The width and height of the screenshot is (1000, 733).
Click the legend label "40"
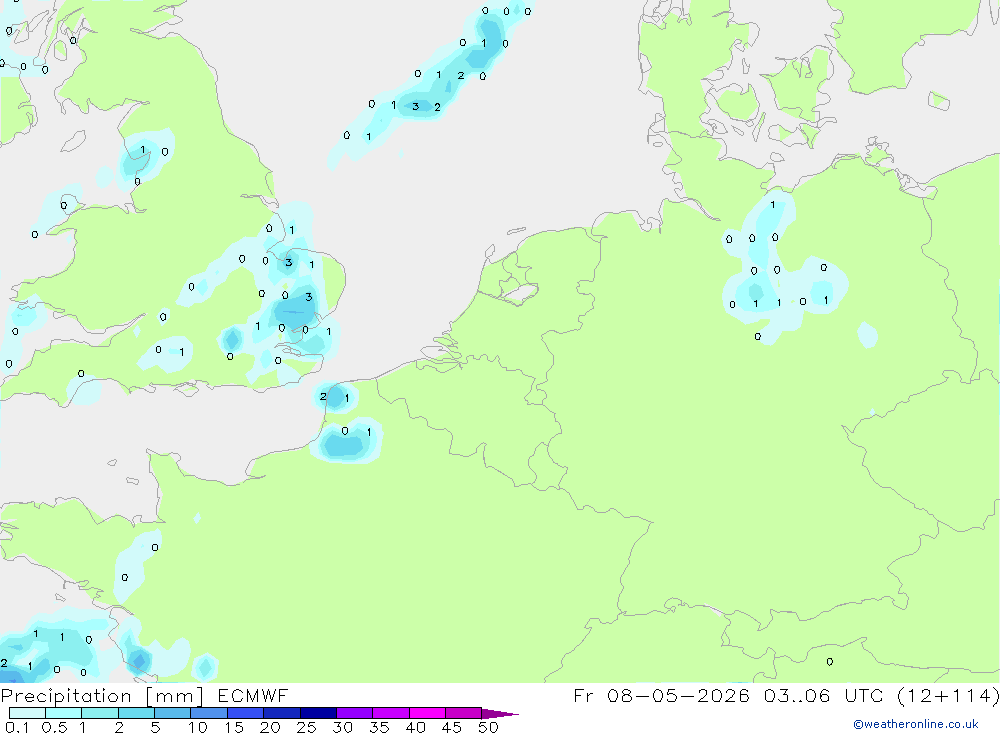tap(416, 727)
